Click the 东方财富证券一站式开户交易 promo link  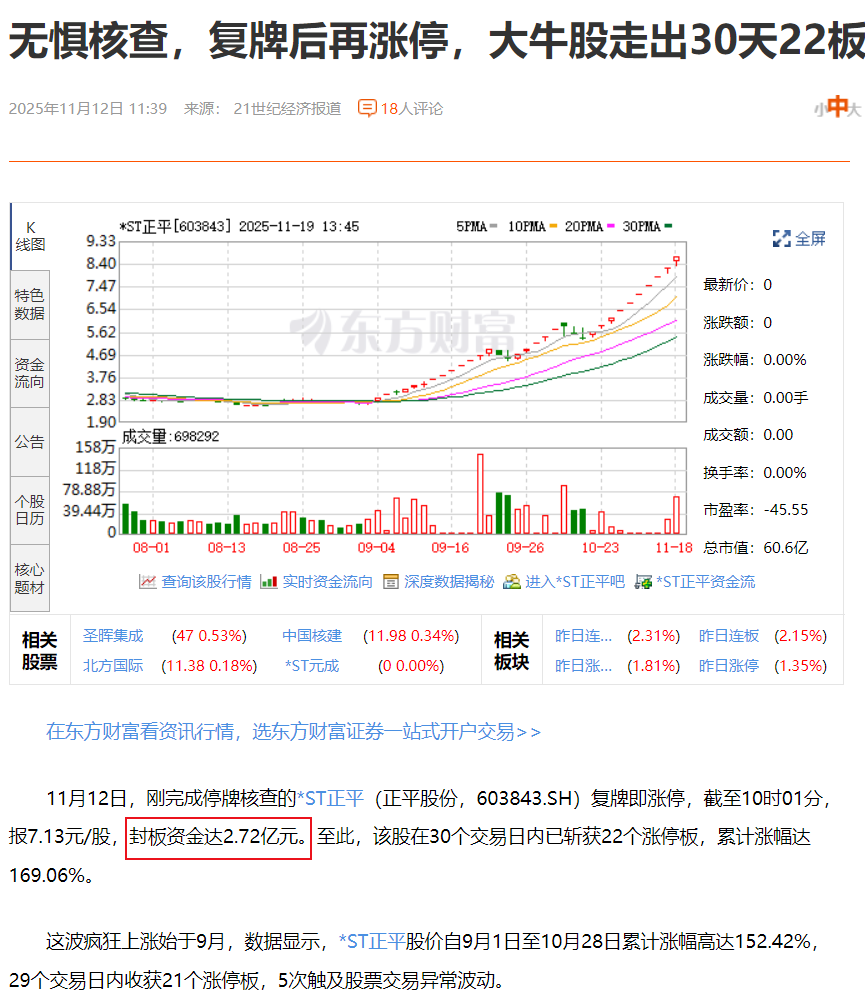click(x=293, y=732)
